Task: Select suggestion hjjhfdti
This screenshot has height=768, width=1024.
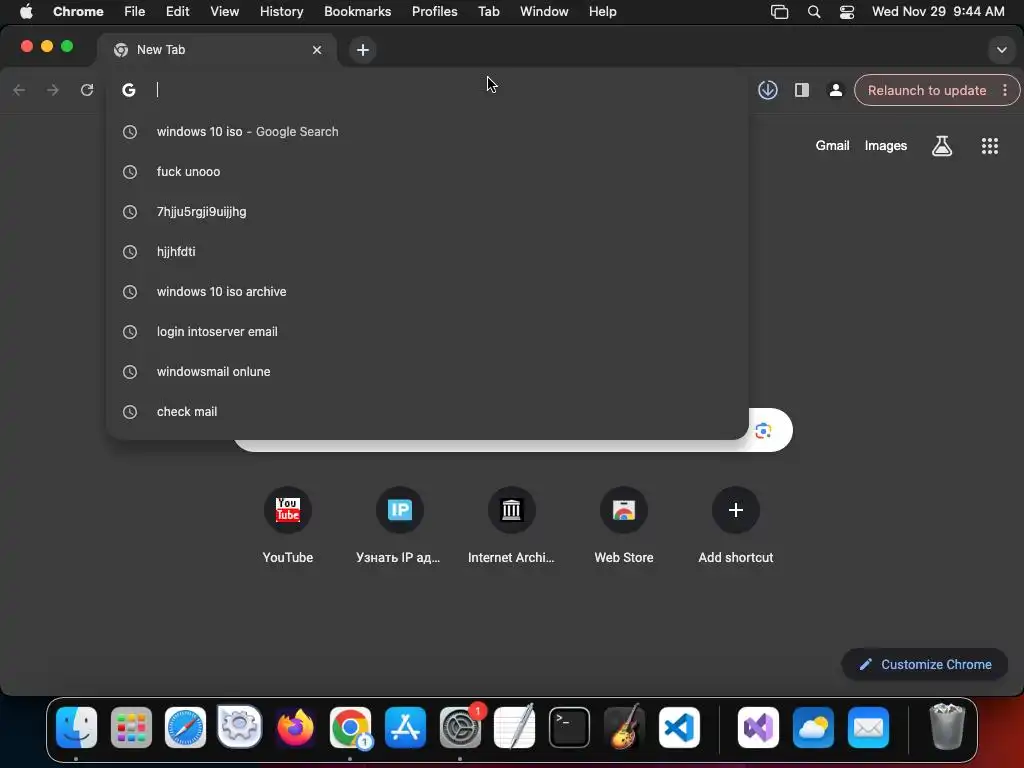Action: (427, 251)
